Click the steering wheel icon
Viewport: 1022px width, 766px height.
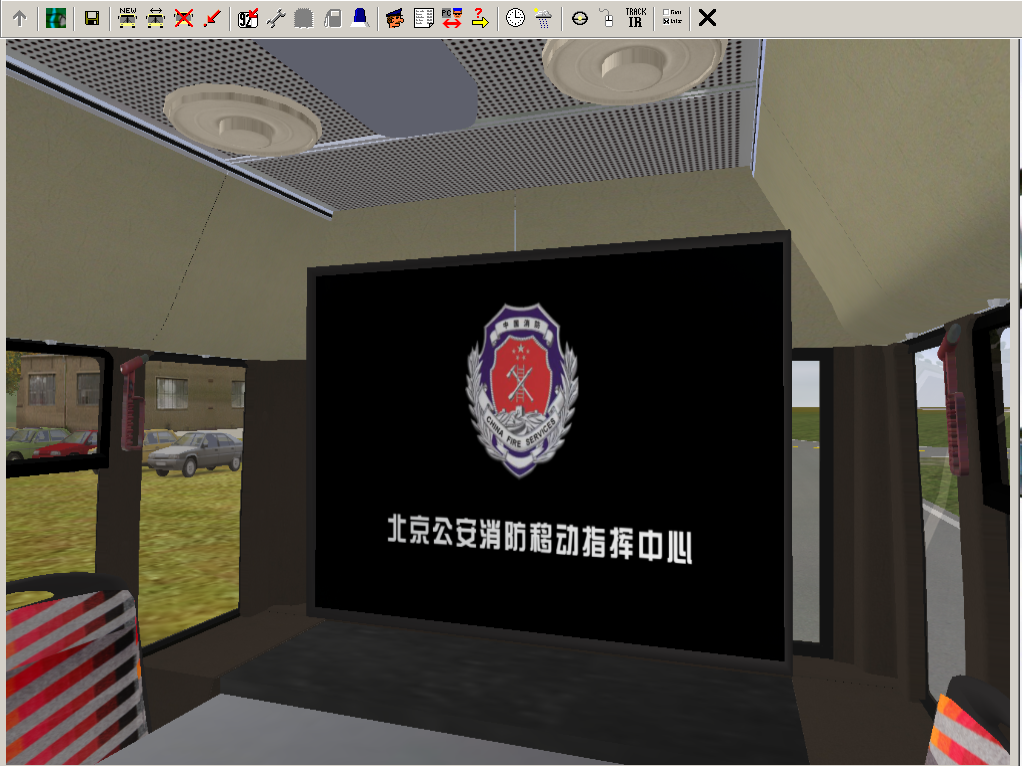coord(579,18)
